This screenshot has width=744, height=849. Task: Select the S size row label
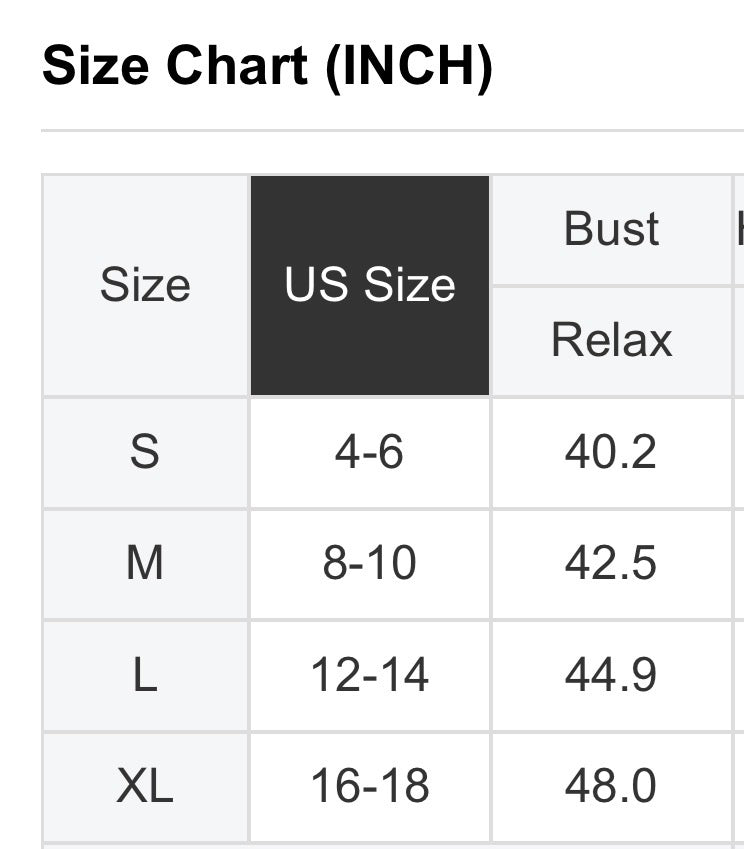point(145,452)
